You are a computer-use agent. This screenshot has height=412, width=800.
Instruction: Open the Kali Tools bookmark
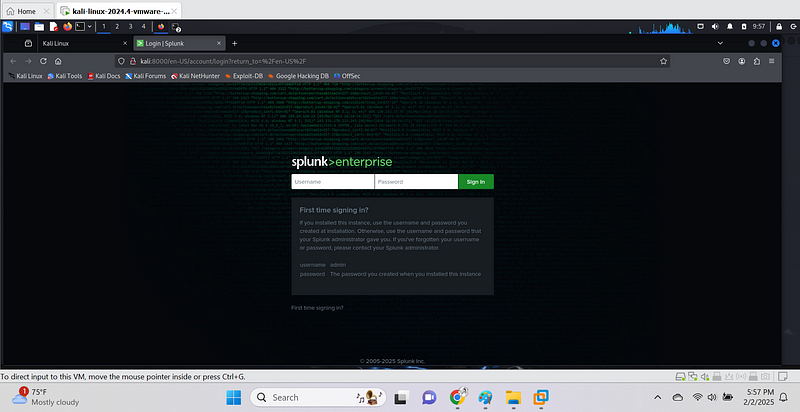[x=65, y=76]
